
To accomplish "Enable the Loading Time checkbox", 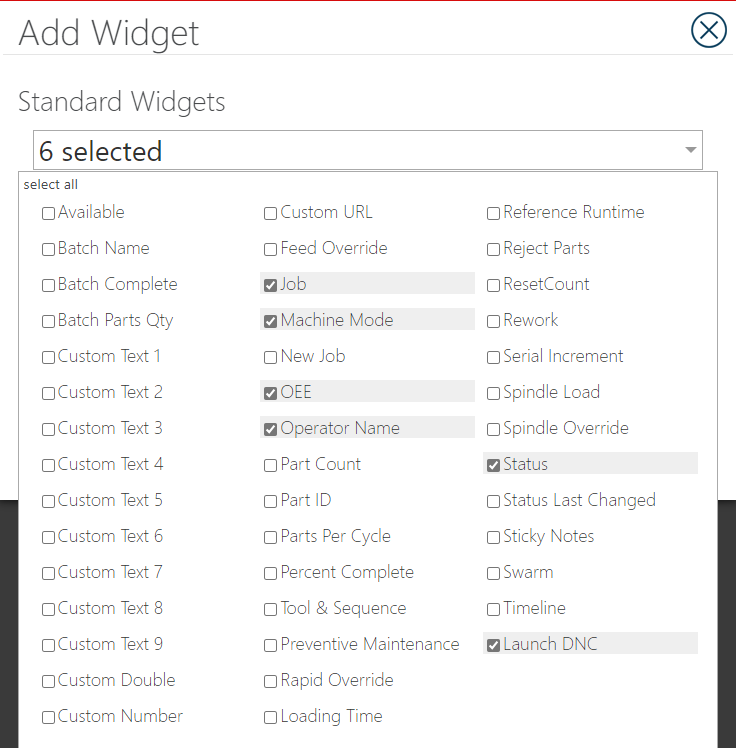I will click(270, 717).
